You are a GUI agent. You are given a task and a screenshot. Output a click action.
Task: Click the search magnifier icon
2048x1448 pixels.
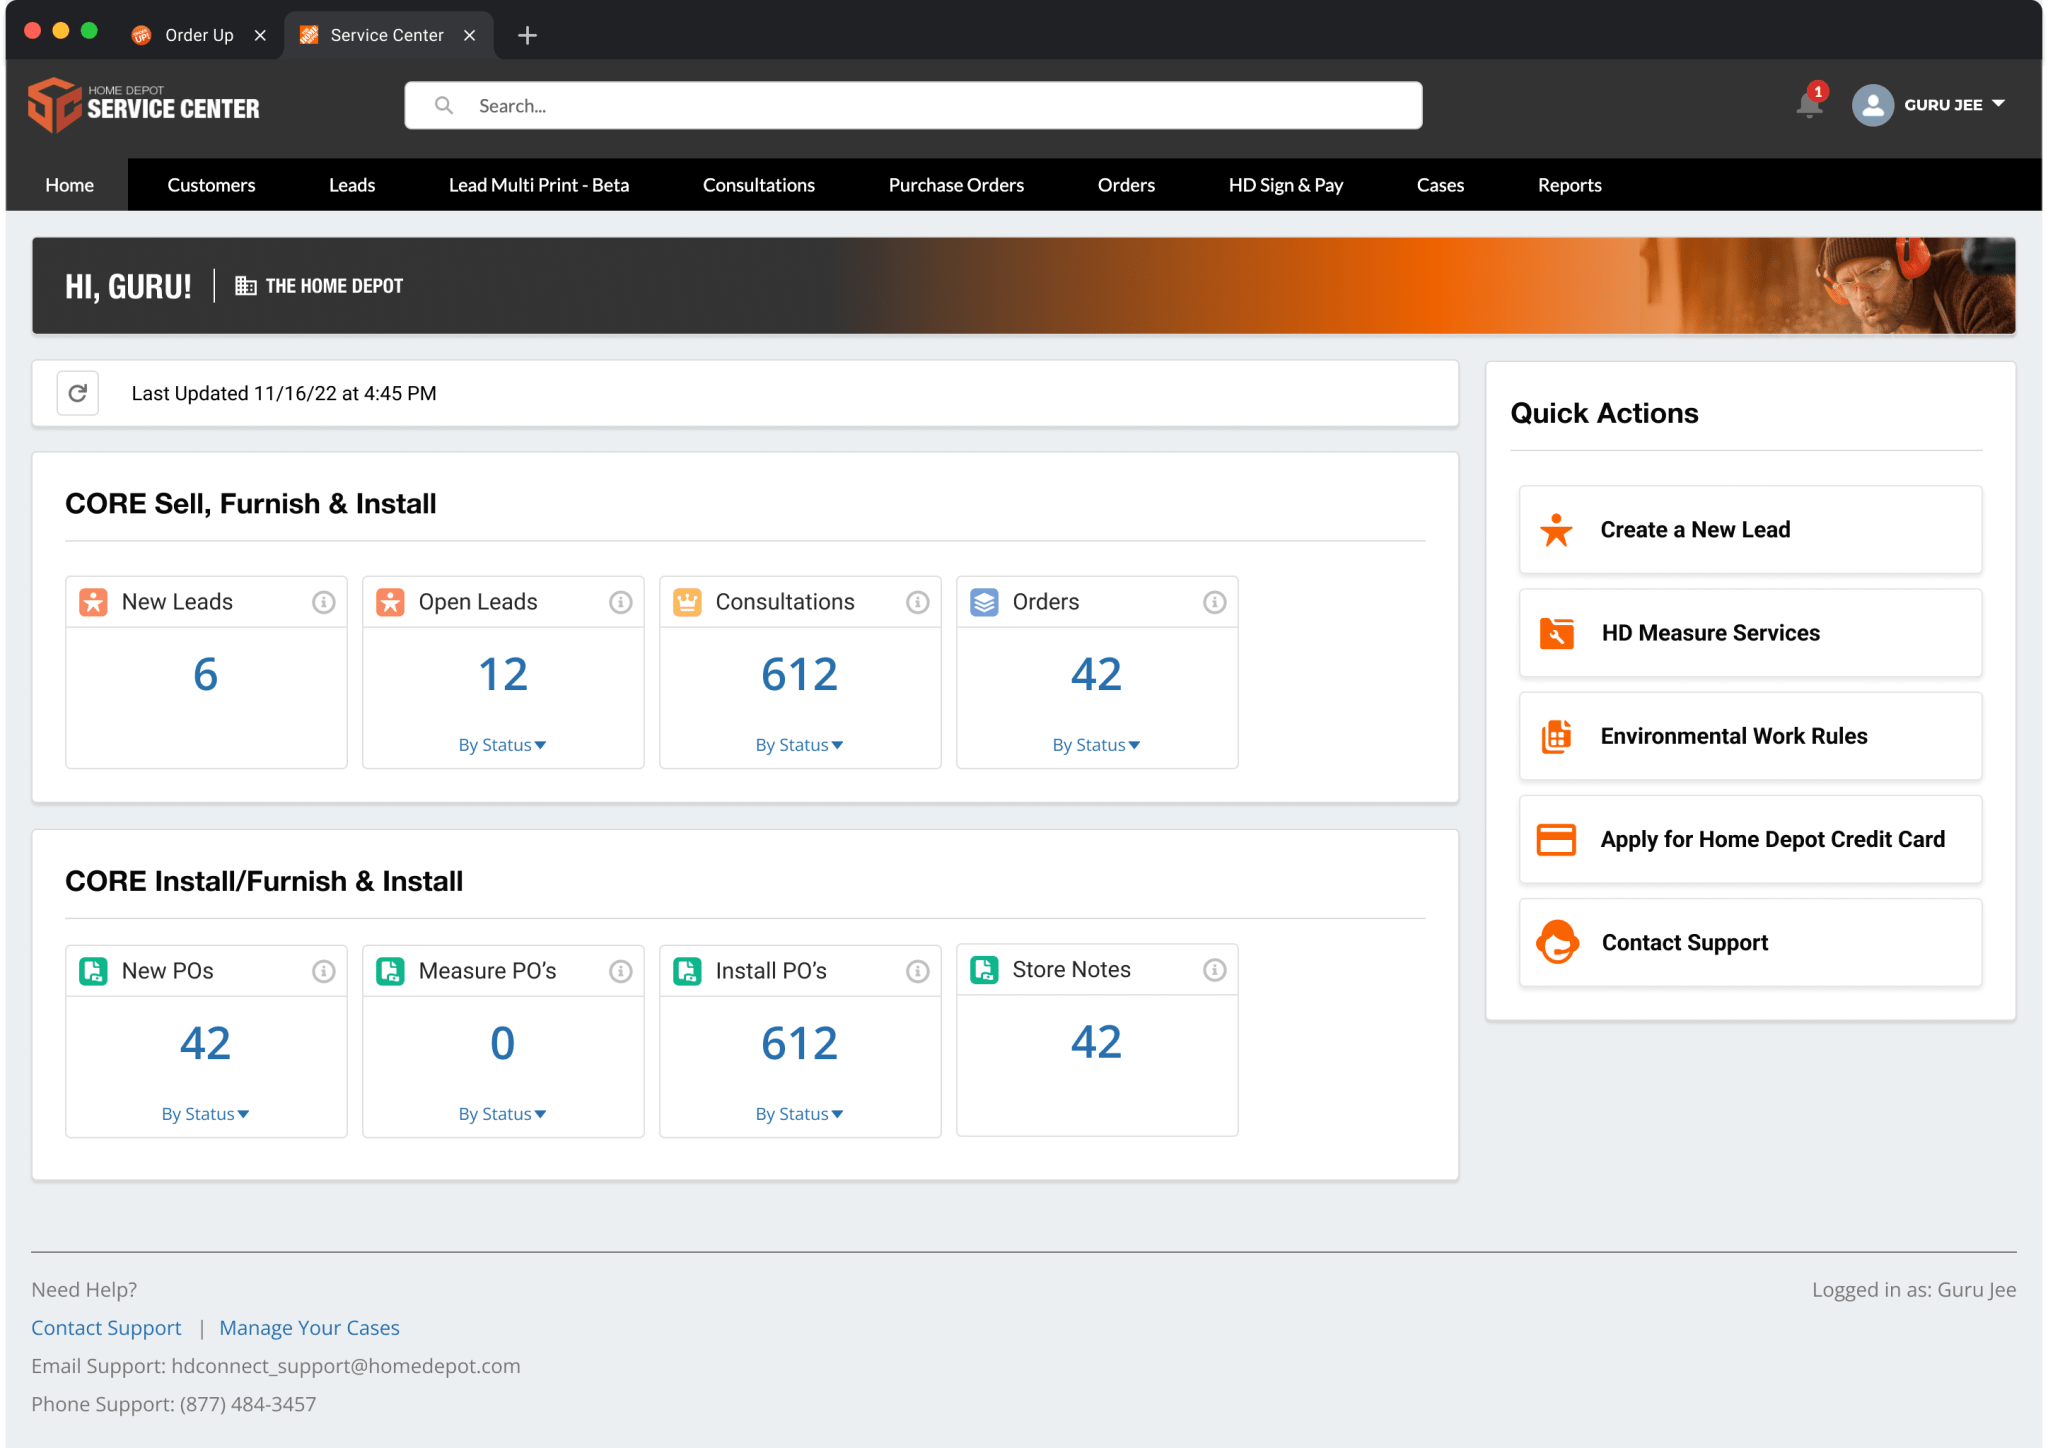tap(444, 105)
